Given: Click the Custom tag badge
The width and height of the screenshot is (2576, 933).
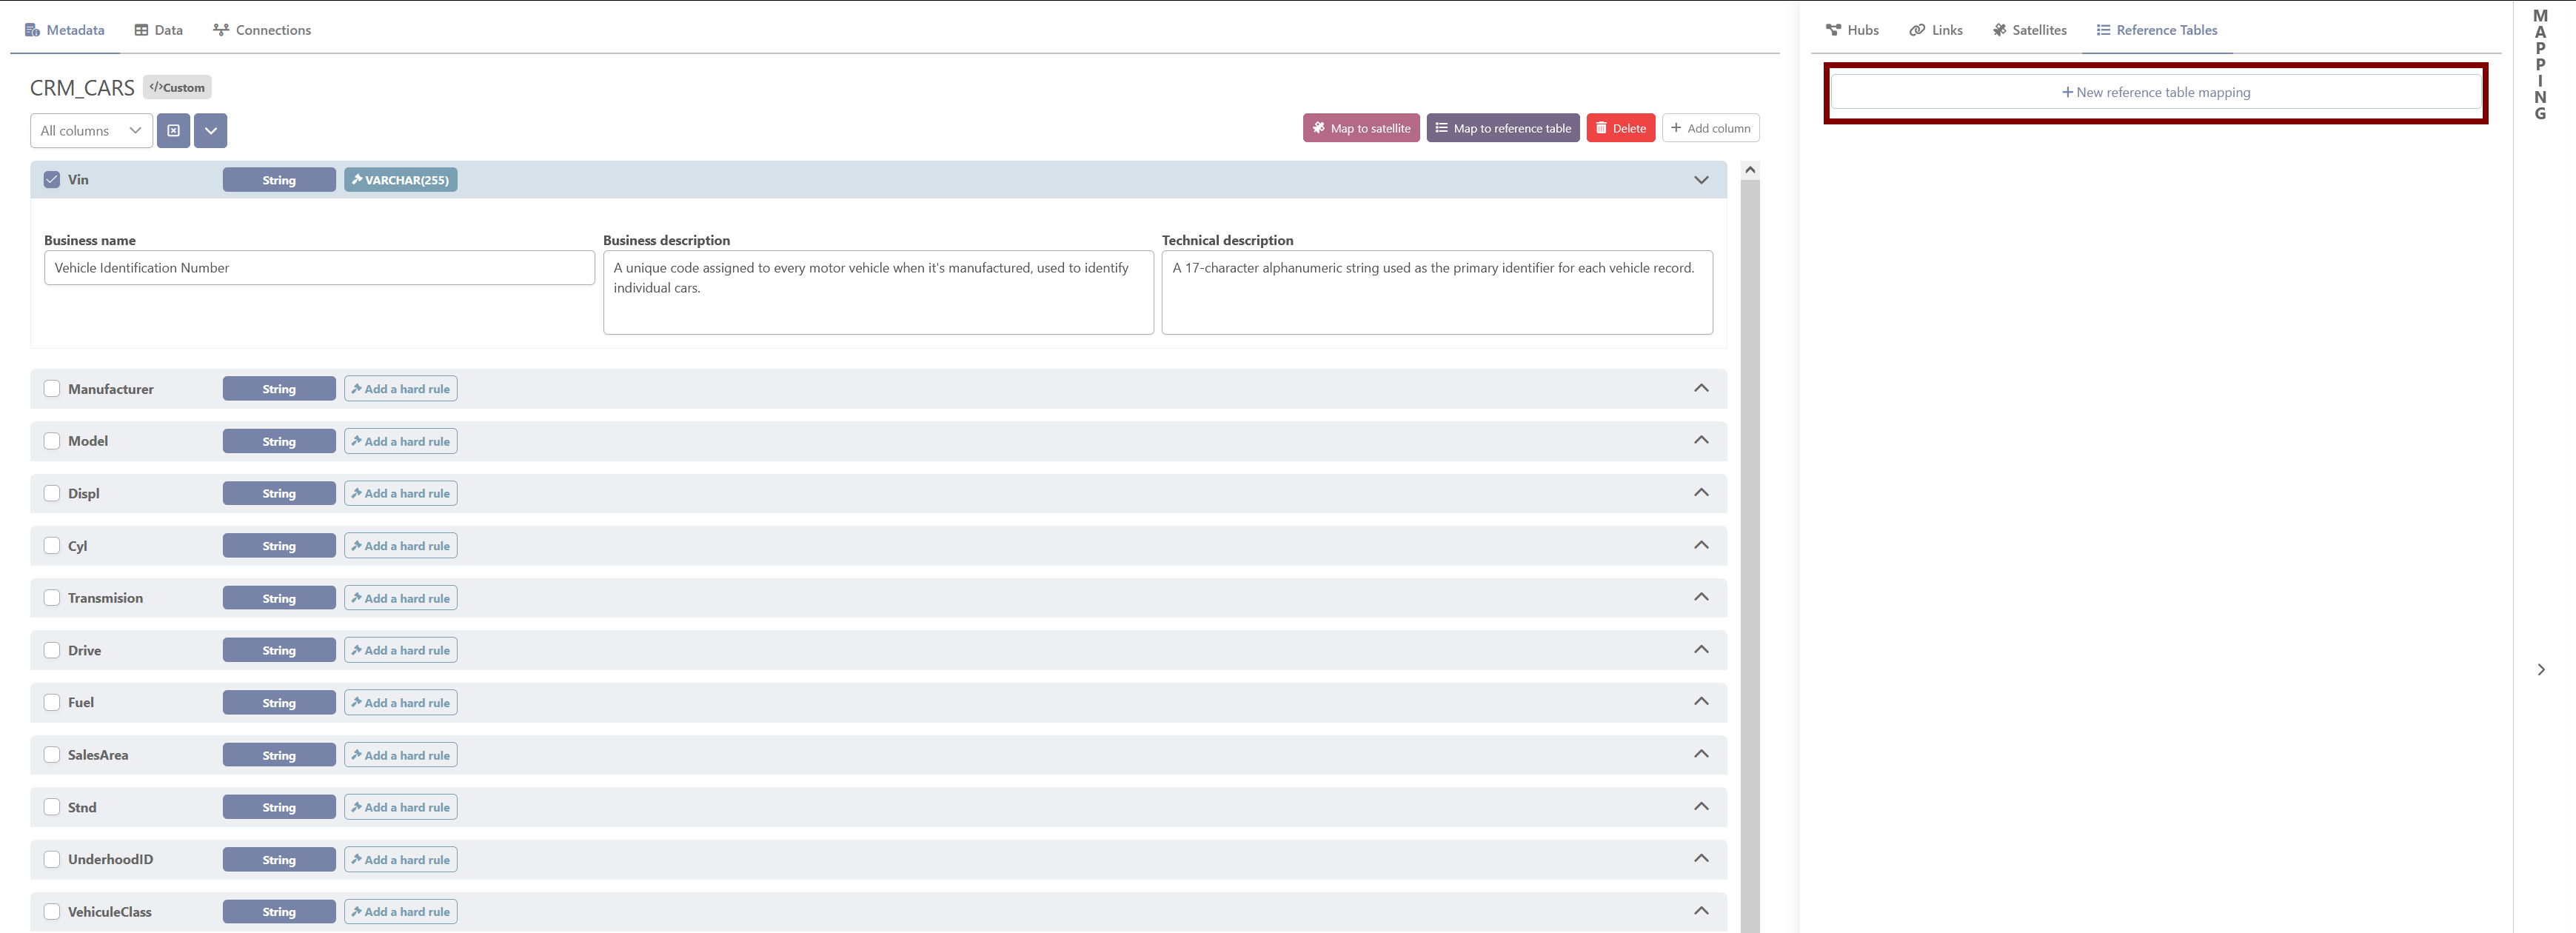Looking at the screenshot, I should coord(177,88).
